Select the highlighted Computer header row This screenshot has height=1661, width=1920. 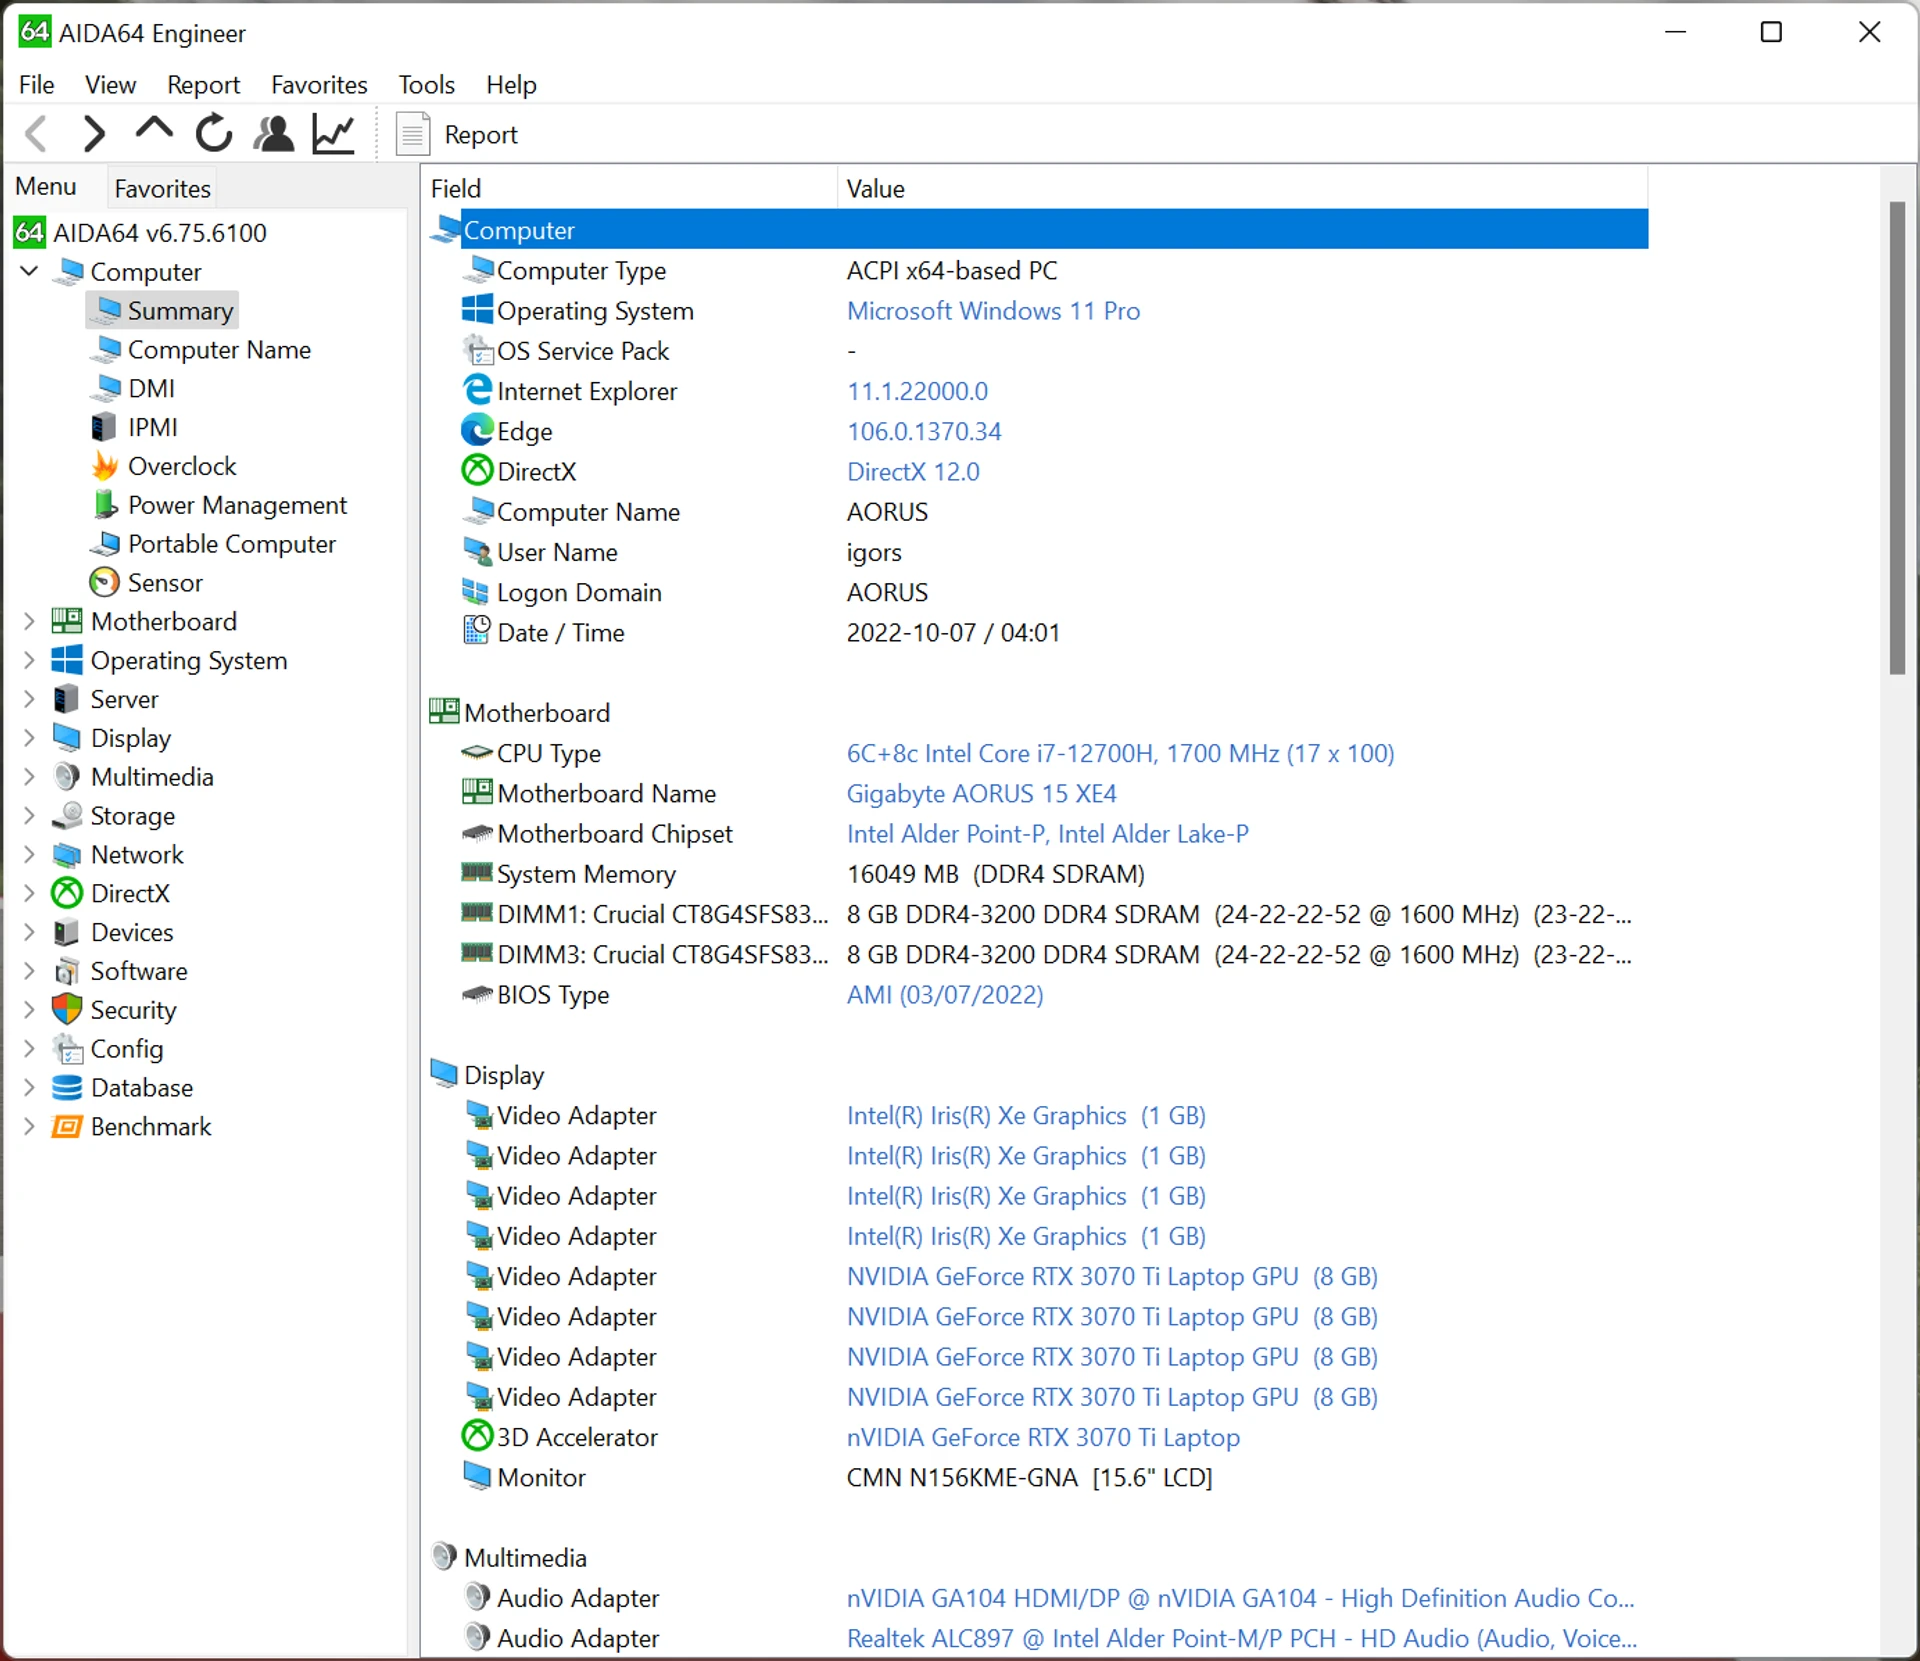click(x=1038, y=230)
